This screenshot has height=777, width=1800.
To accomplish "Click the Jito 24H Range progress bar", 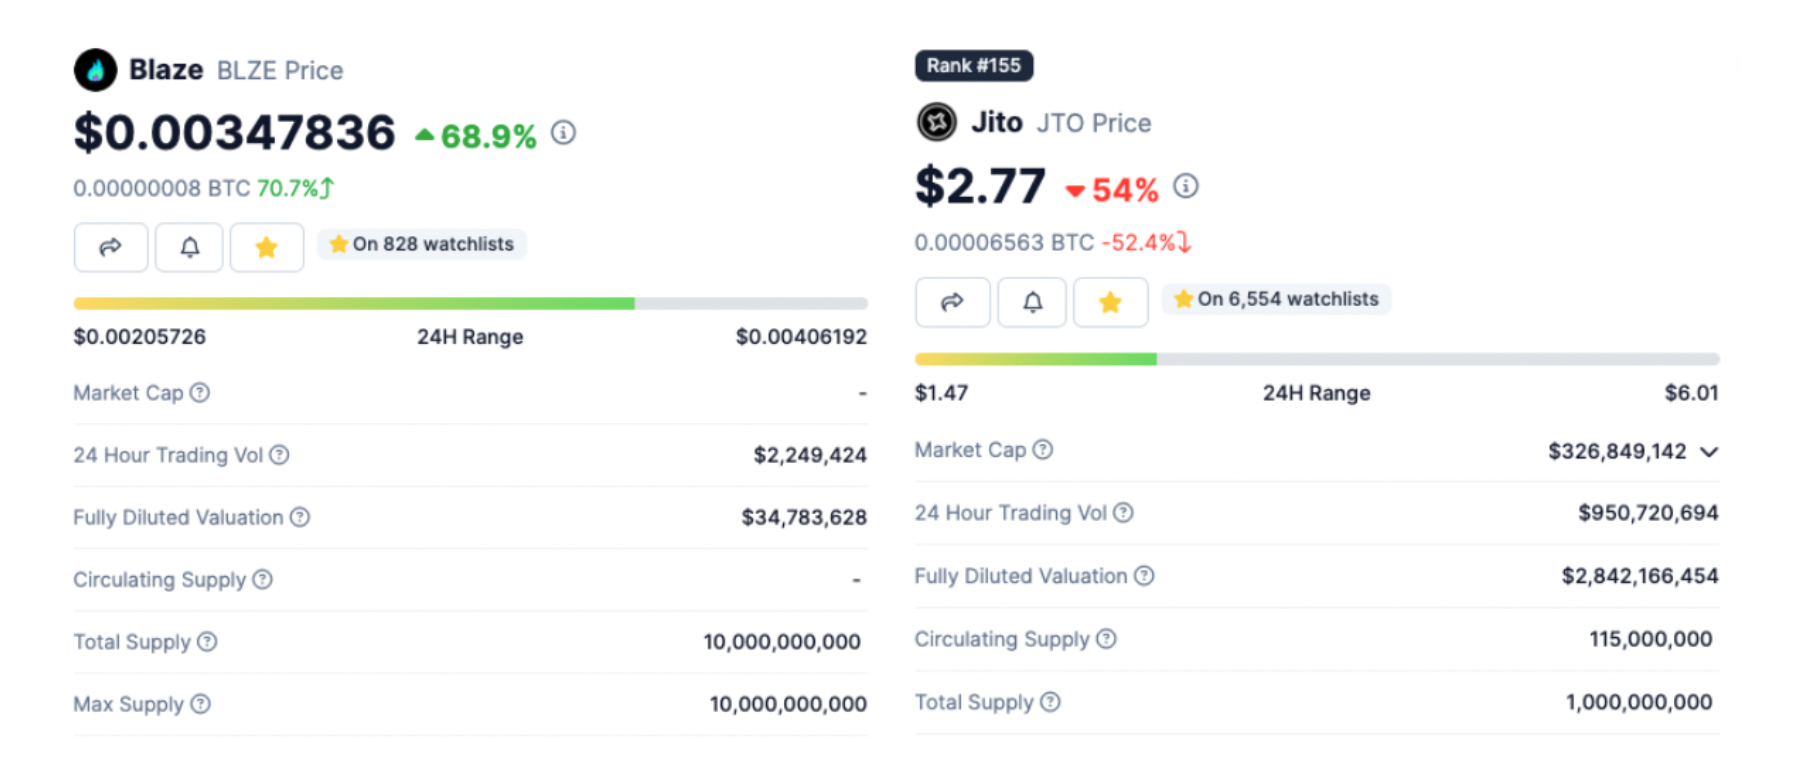I will 1316,359.
